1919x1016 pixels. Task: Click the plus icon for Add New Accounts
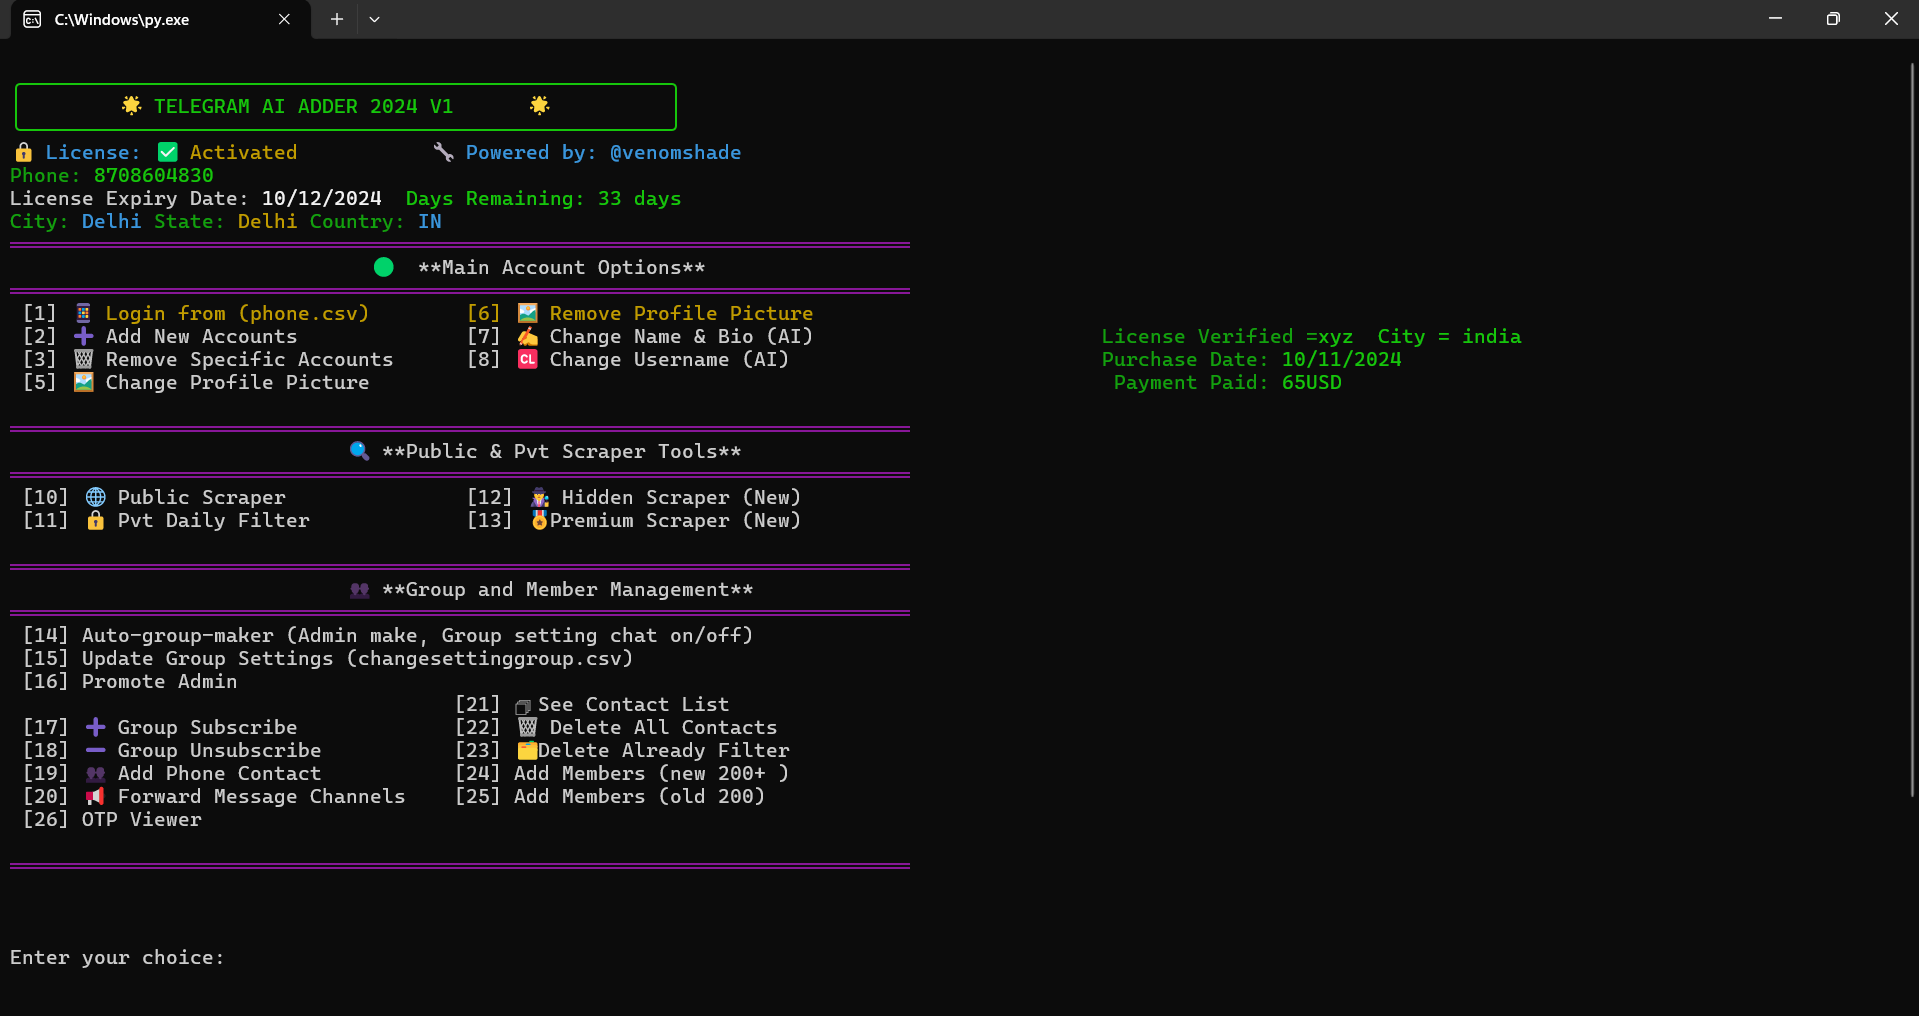(84, 336)
